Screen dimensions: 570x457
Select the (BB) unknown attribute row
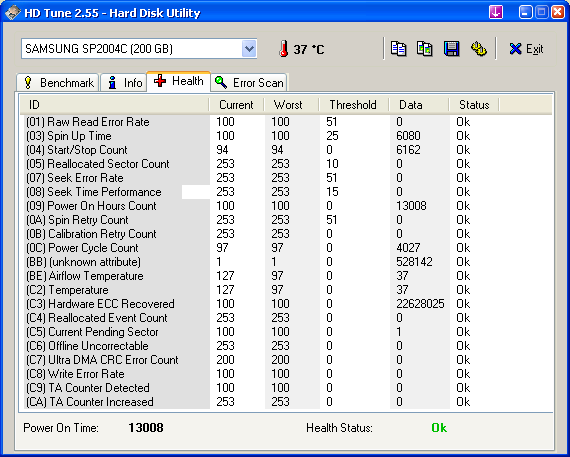[286, 262]
